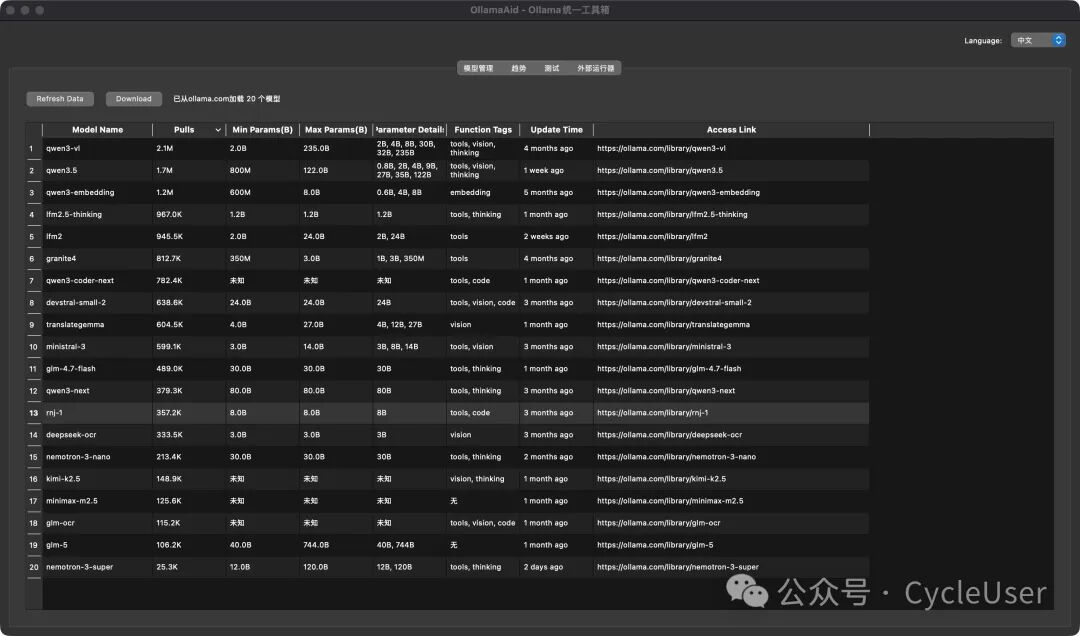Click the 1B, 3B, 350M parameter details cell
This screenshot has height=636, width=1080.
pos(401,258)
